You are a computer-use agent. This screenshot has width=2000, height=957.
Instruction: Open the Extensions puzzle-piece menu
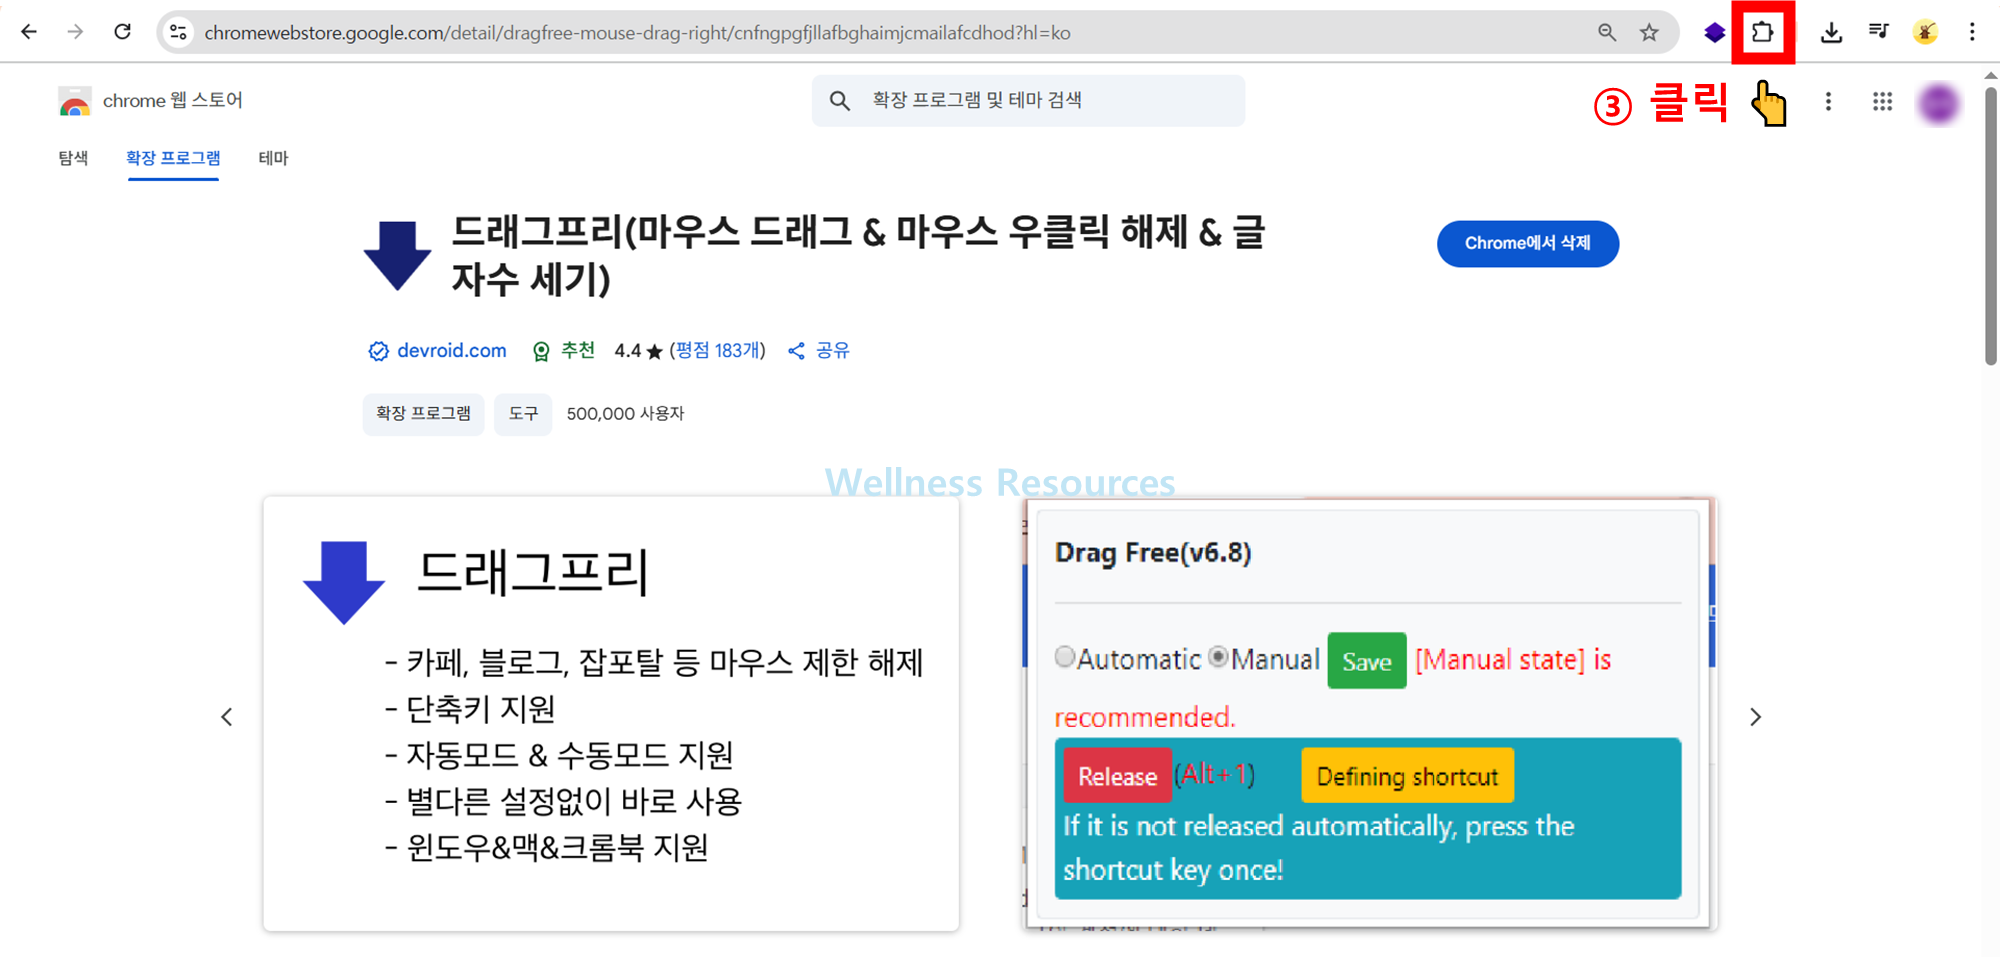(x=1763, y=32)
